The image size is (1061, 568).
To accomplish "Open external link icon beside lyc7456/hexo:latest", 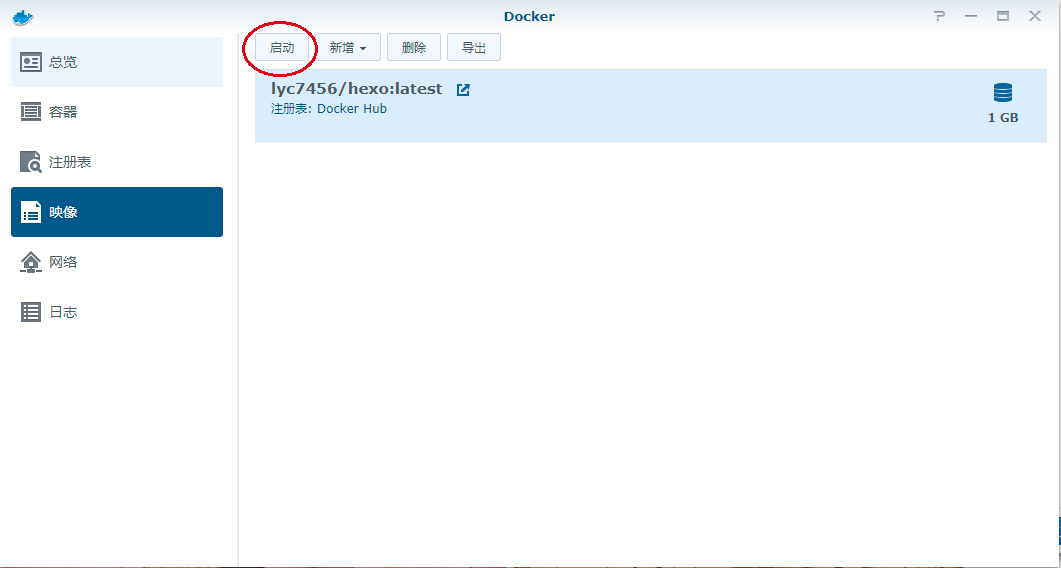I will click(463, 89).
